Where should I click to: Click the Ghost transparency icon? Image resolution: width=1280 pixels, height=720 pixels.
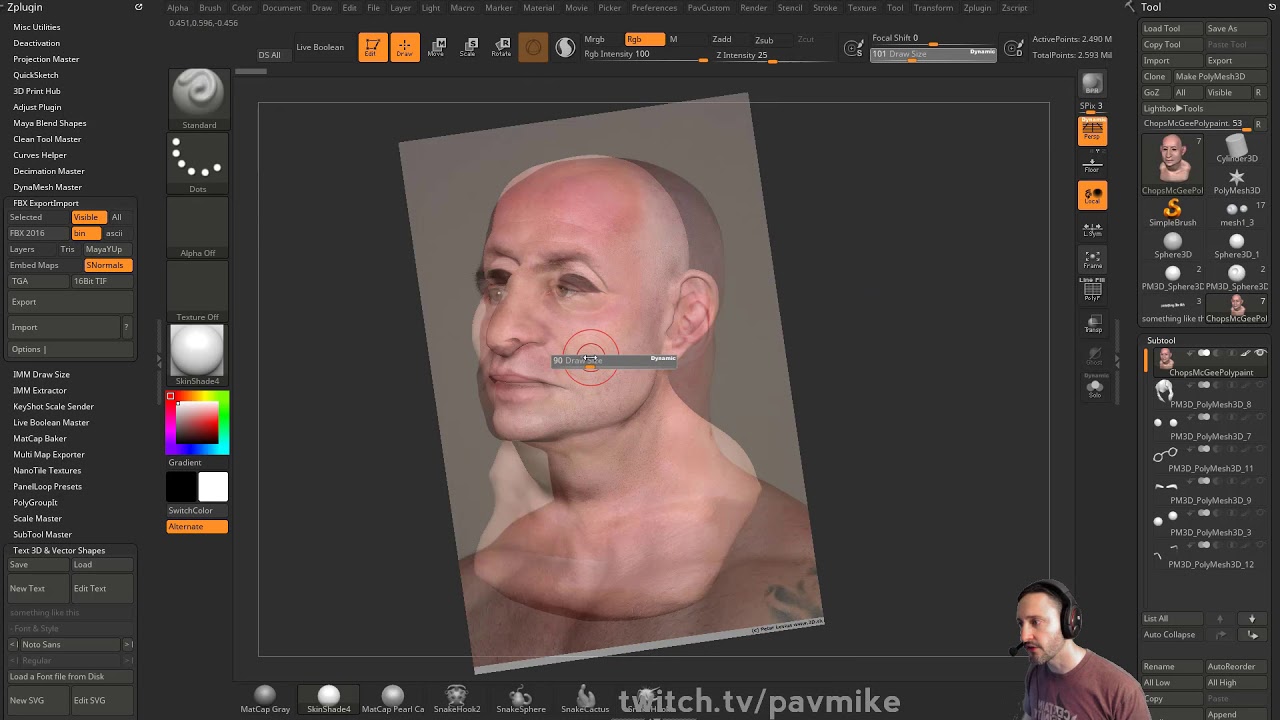coord(1093,356)
